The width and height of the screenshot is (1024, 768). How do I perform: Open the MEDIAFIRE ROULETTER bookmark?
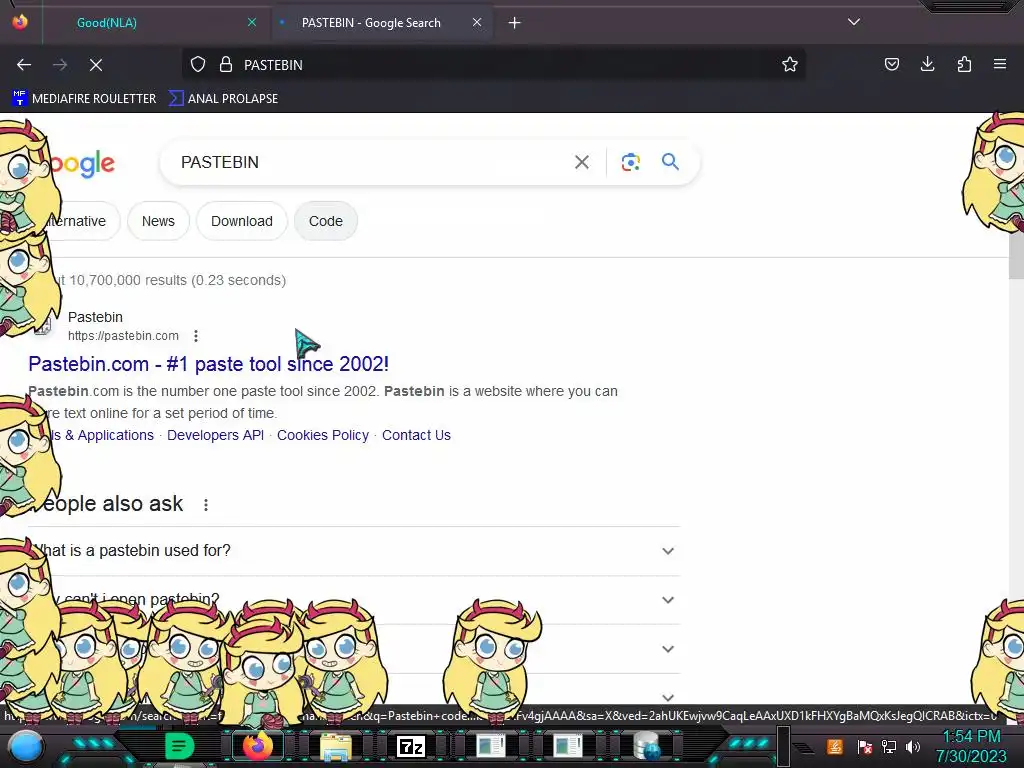84,99
